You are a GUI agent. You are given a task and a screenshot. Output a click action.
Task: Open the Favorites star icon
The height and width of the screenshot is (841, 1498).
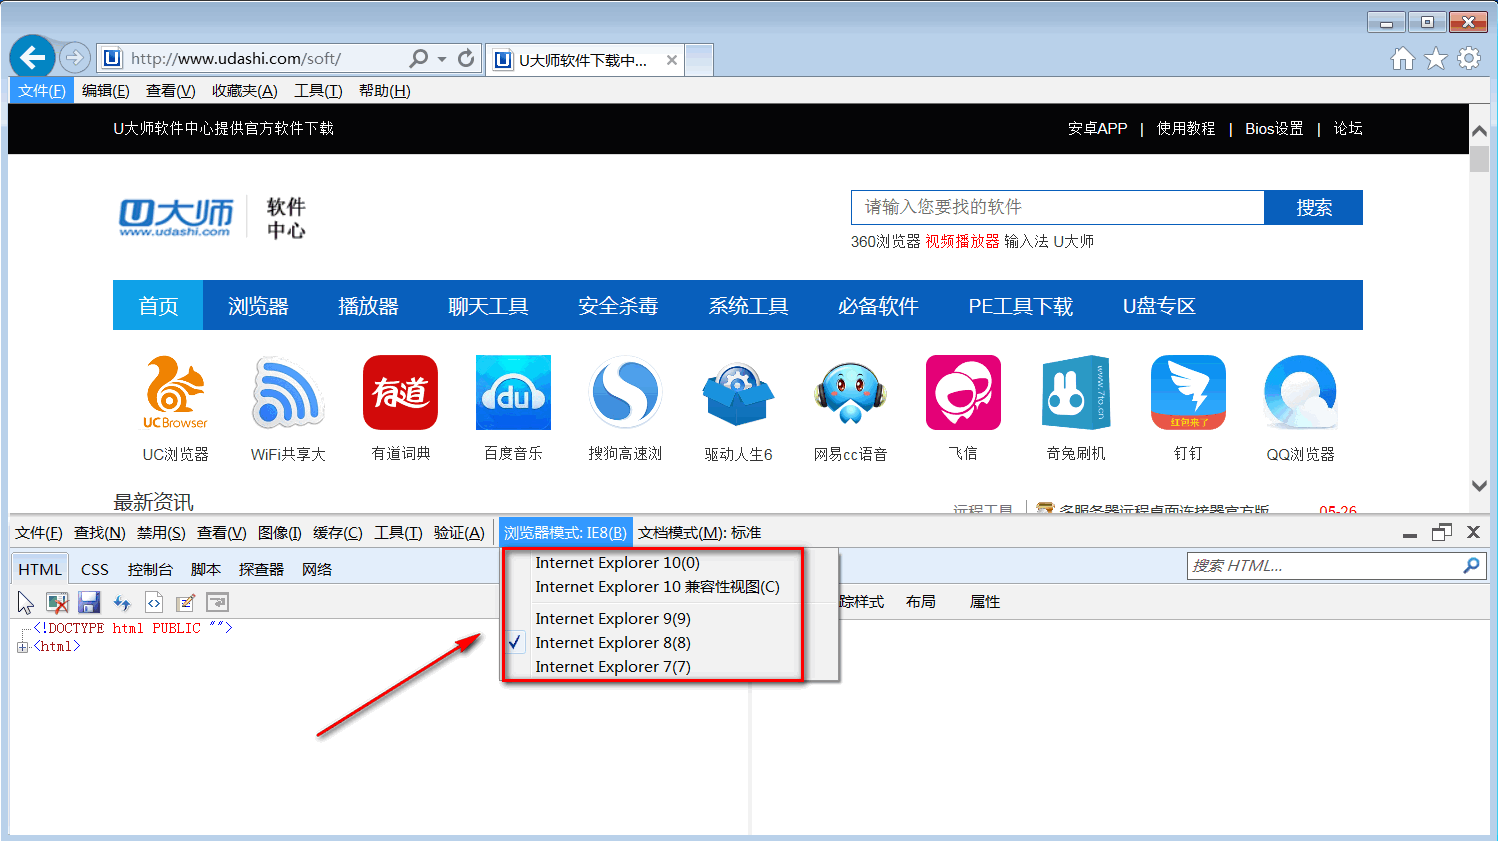(x=1436, y=59)
